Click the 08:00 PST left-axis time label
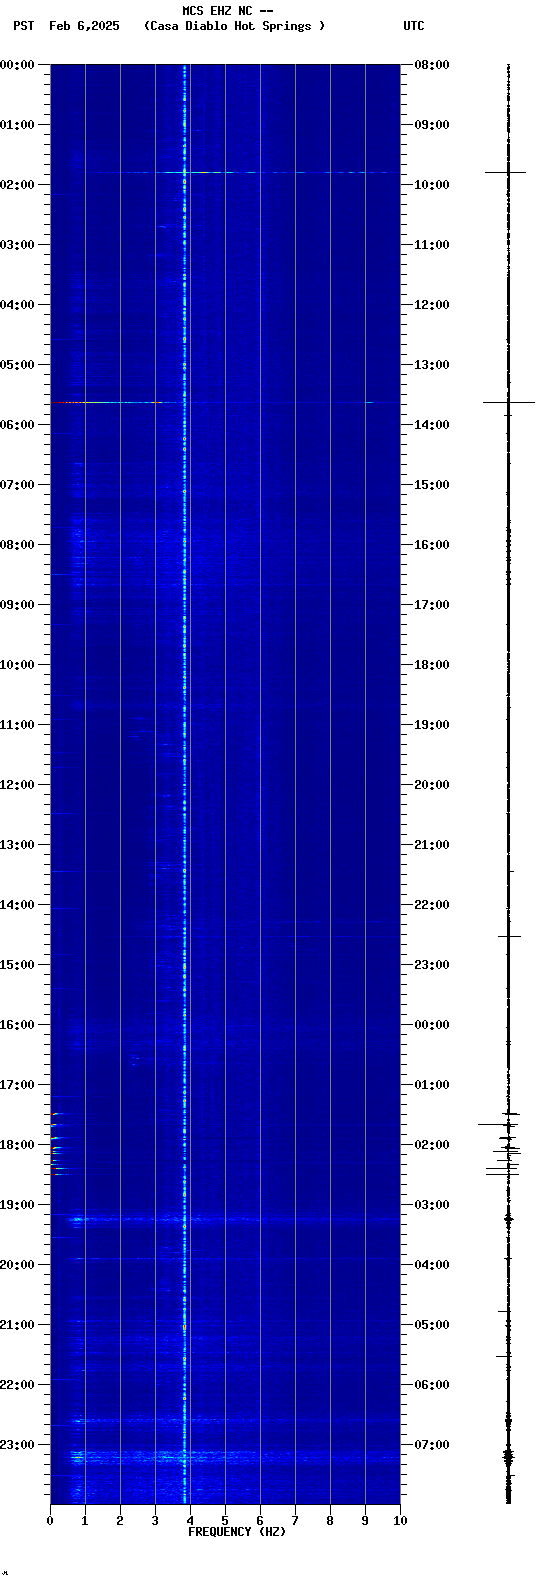Image resolution: width=552 pixels, height=1584 pixels. tap(18, 545)
